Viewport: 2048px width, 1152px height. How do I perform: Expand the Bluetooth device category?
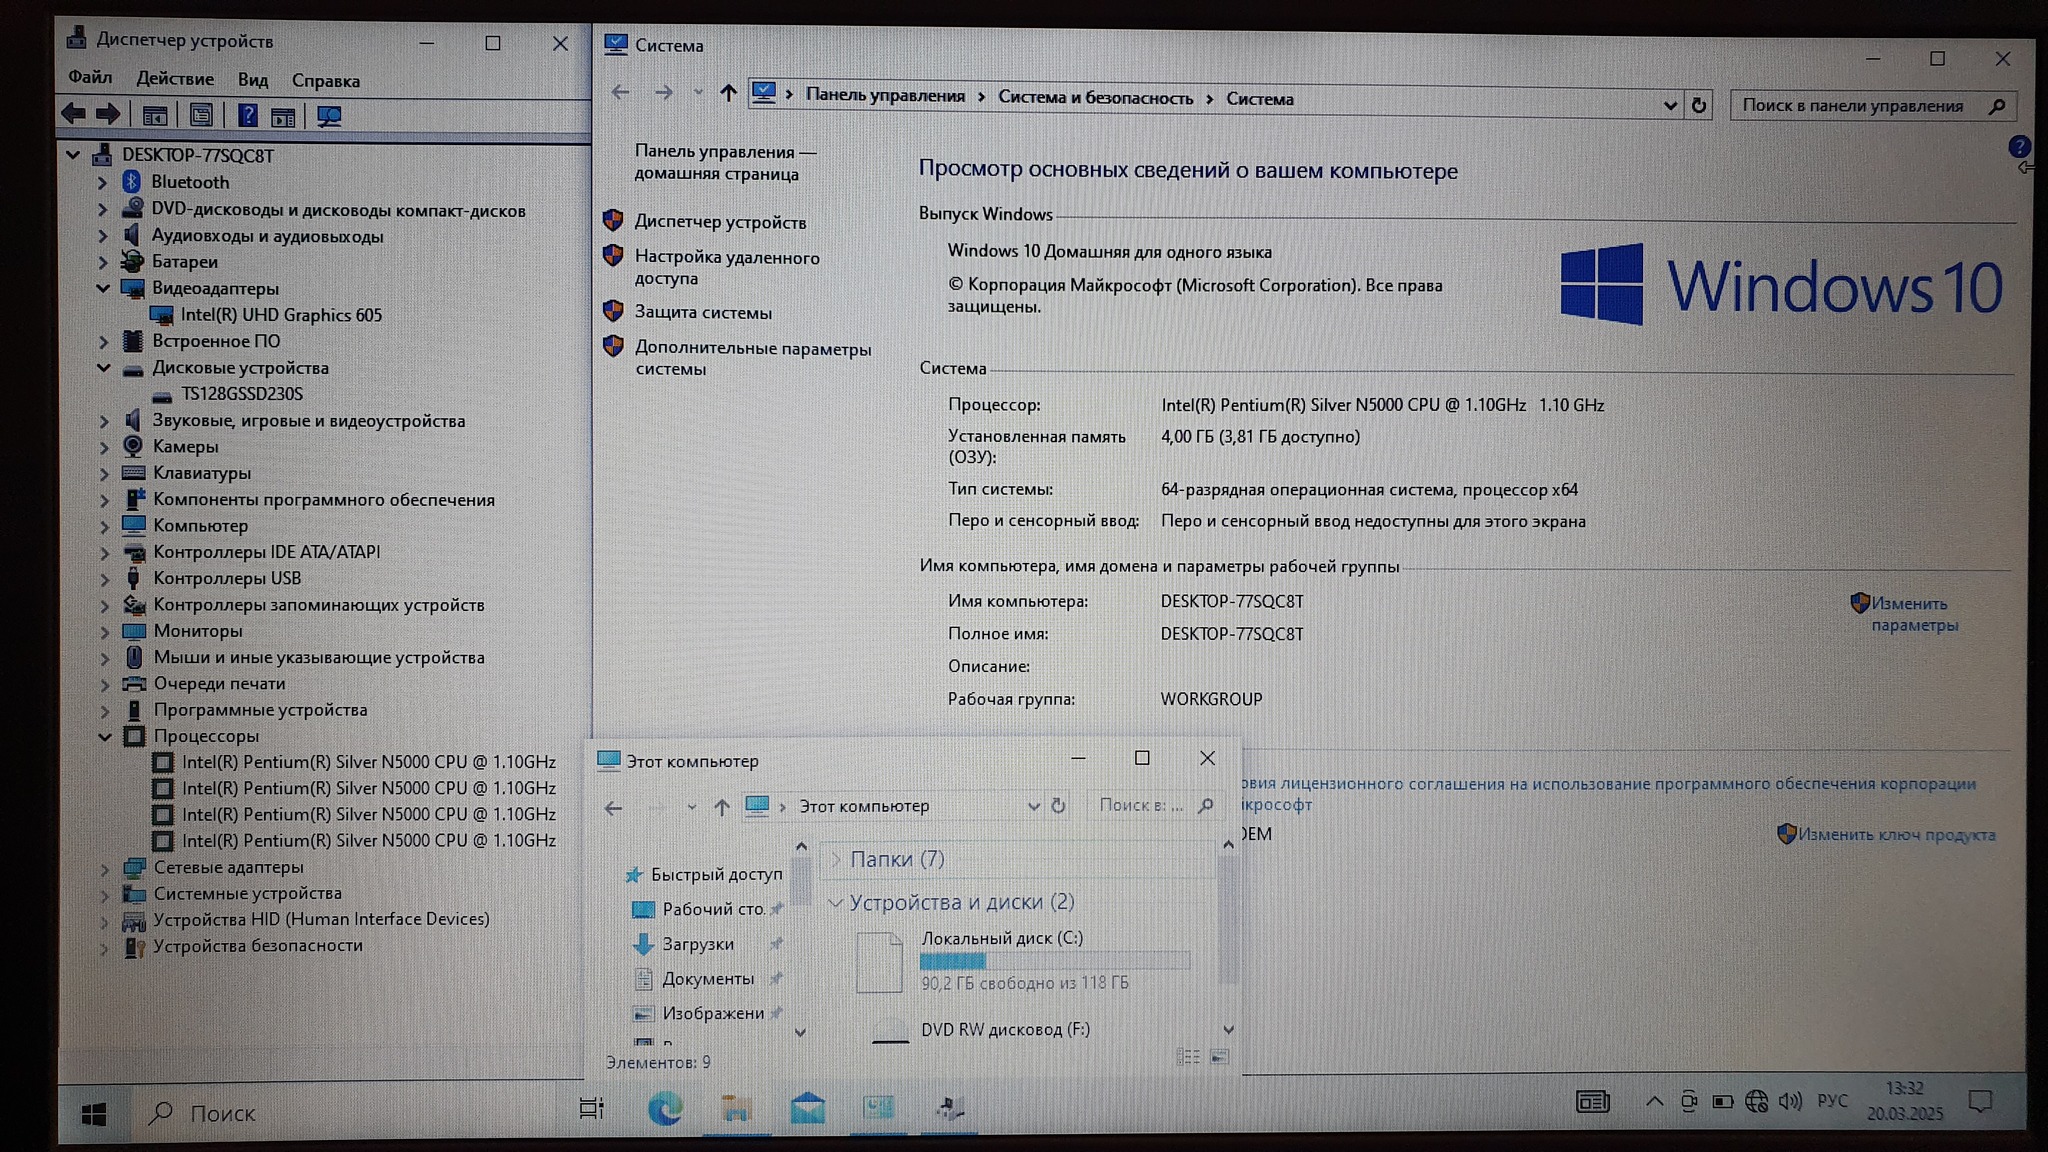103,183
